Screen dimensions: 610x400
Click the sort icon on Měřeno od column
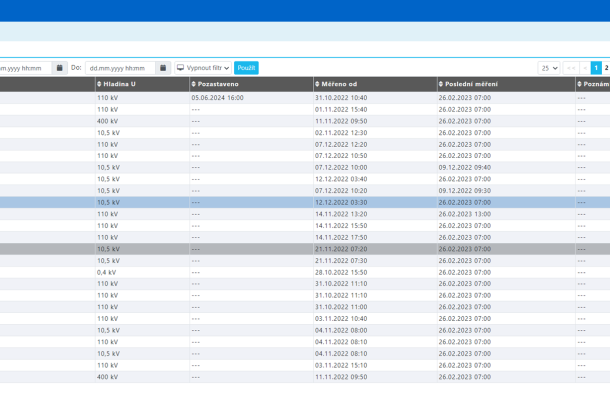(317, 84)
